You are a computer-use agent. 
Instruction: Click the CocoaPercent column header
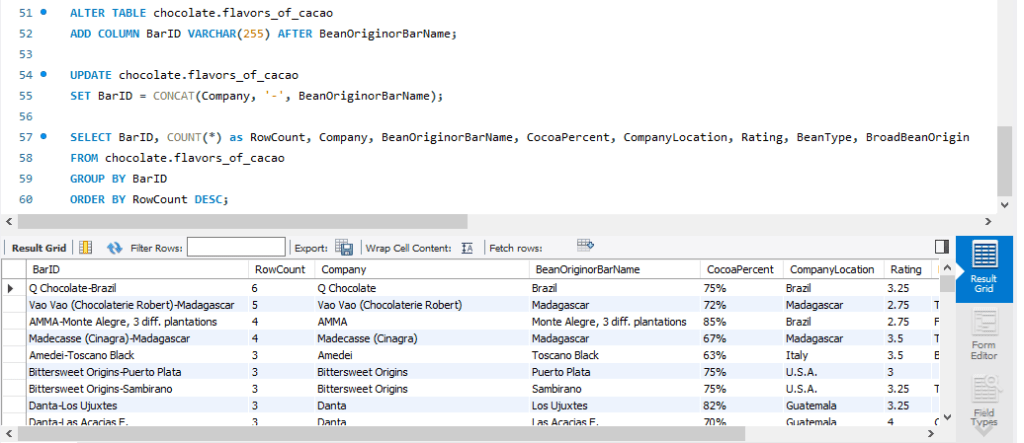coord(739,270)
